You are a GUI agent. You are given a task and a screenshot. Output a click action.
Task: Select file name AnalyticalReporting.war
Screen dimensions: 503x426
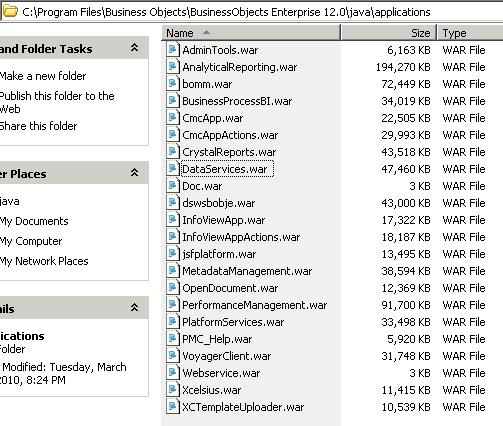(x=240, y=67)
